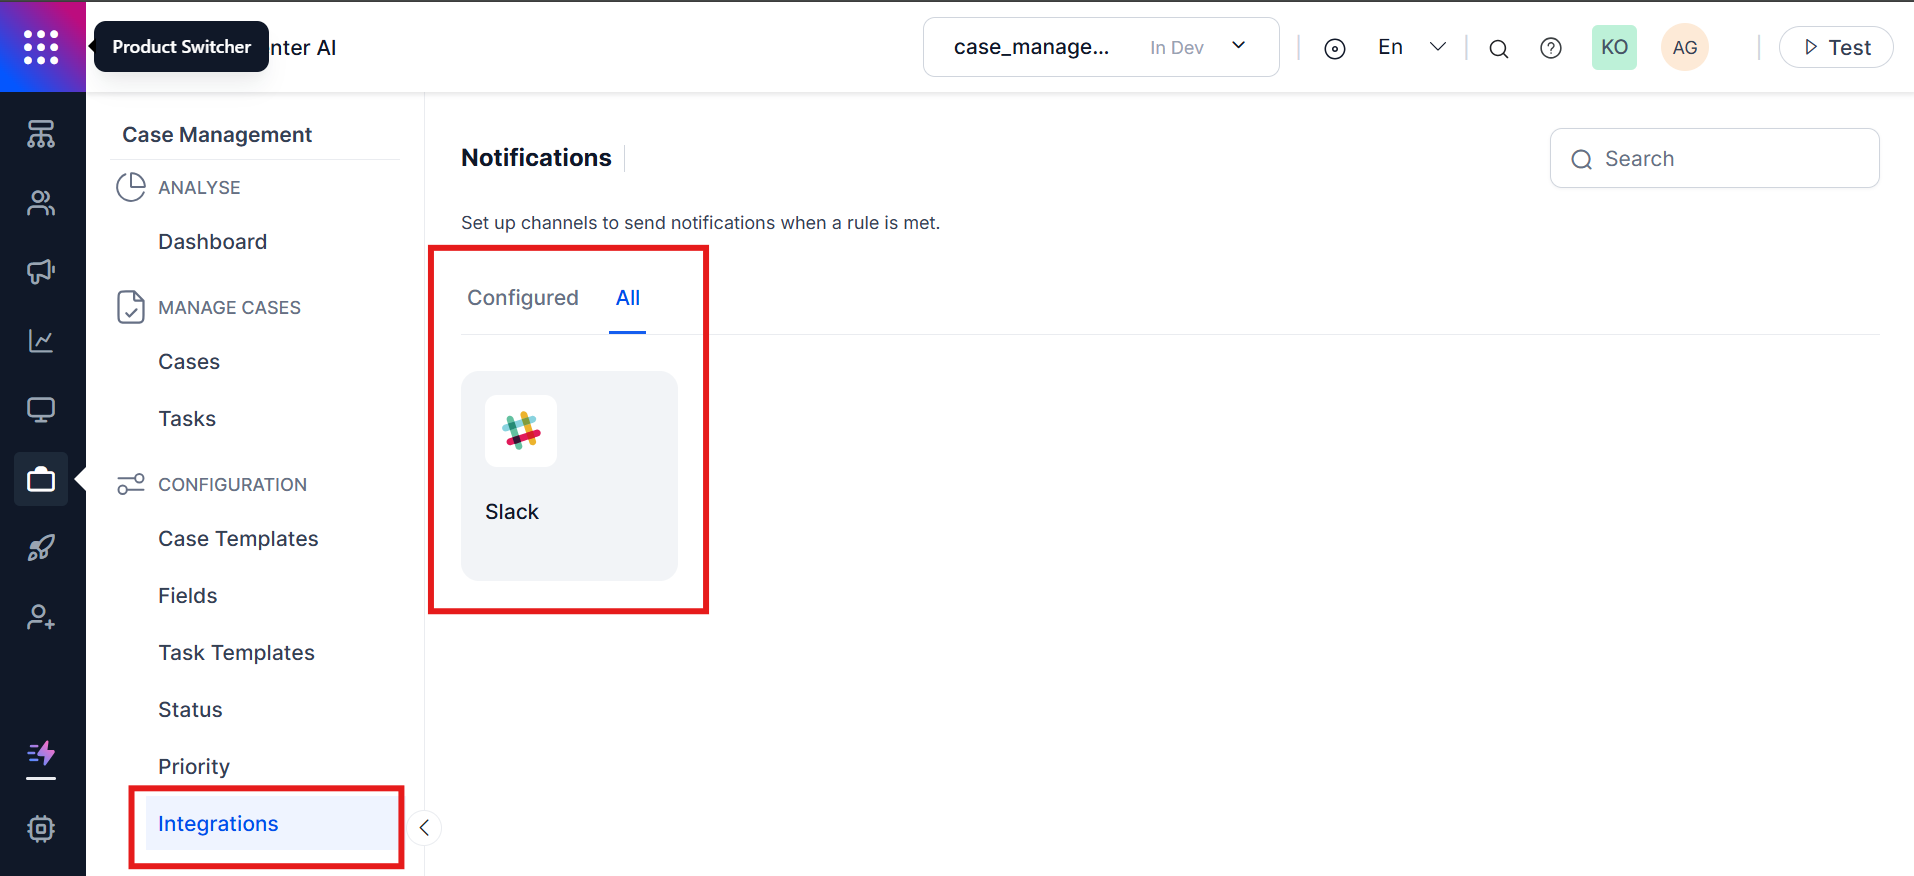Open the Dashboard page

tap(212, 242)
